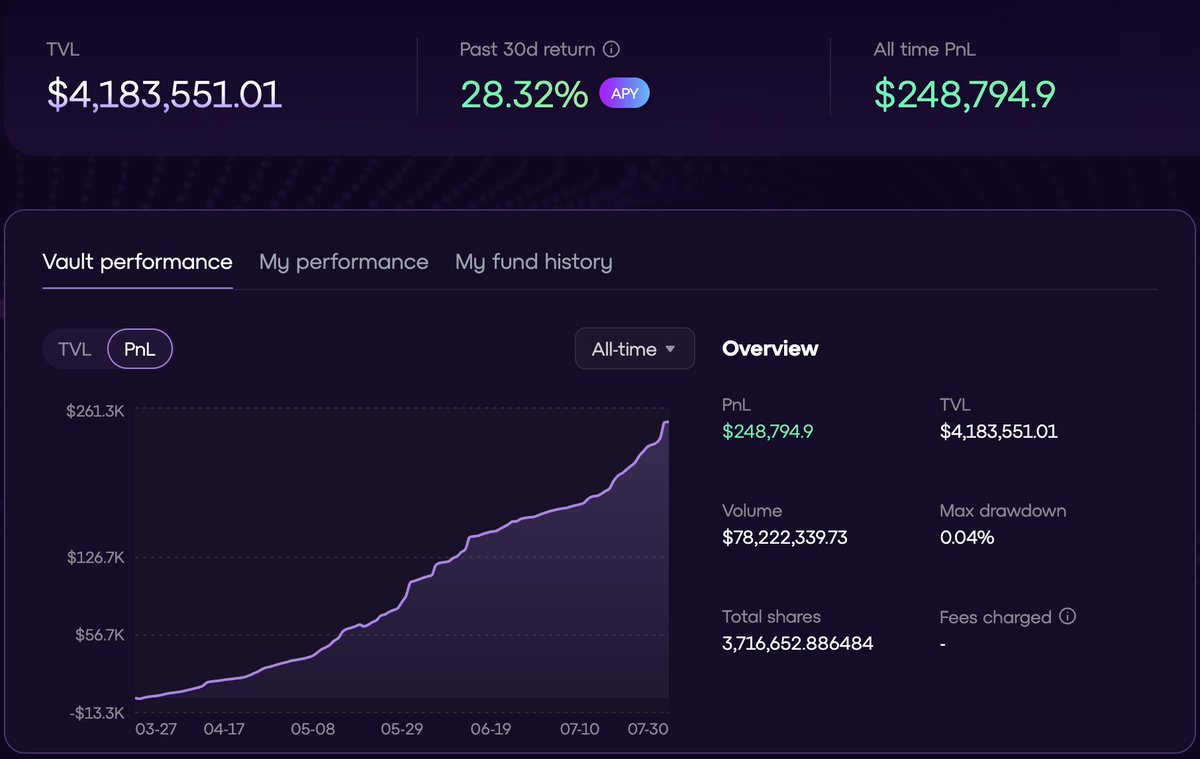Select the PnL chart toggle

pyautogui.click(x=139, y=349)
